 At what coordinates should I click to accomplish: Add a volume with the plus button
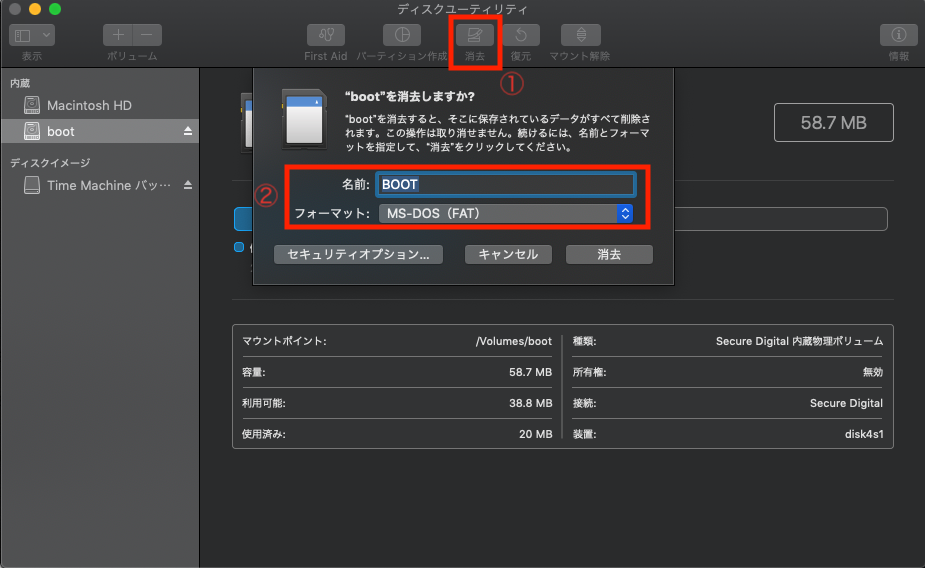[118, 35]
